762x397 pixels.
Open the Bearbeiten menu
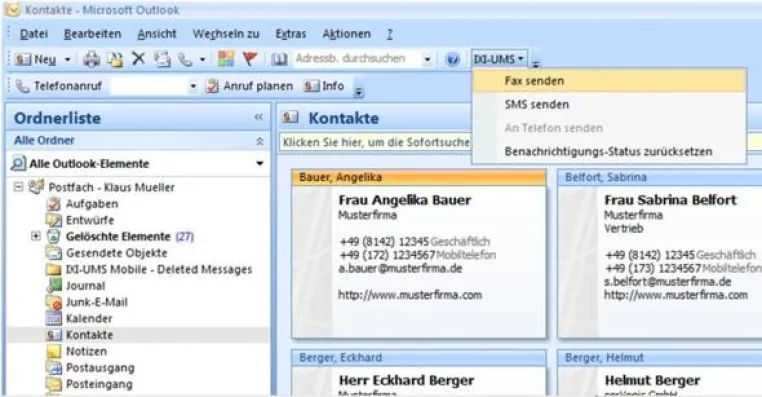tap(92, 34)
